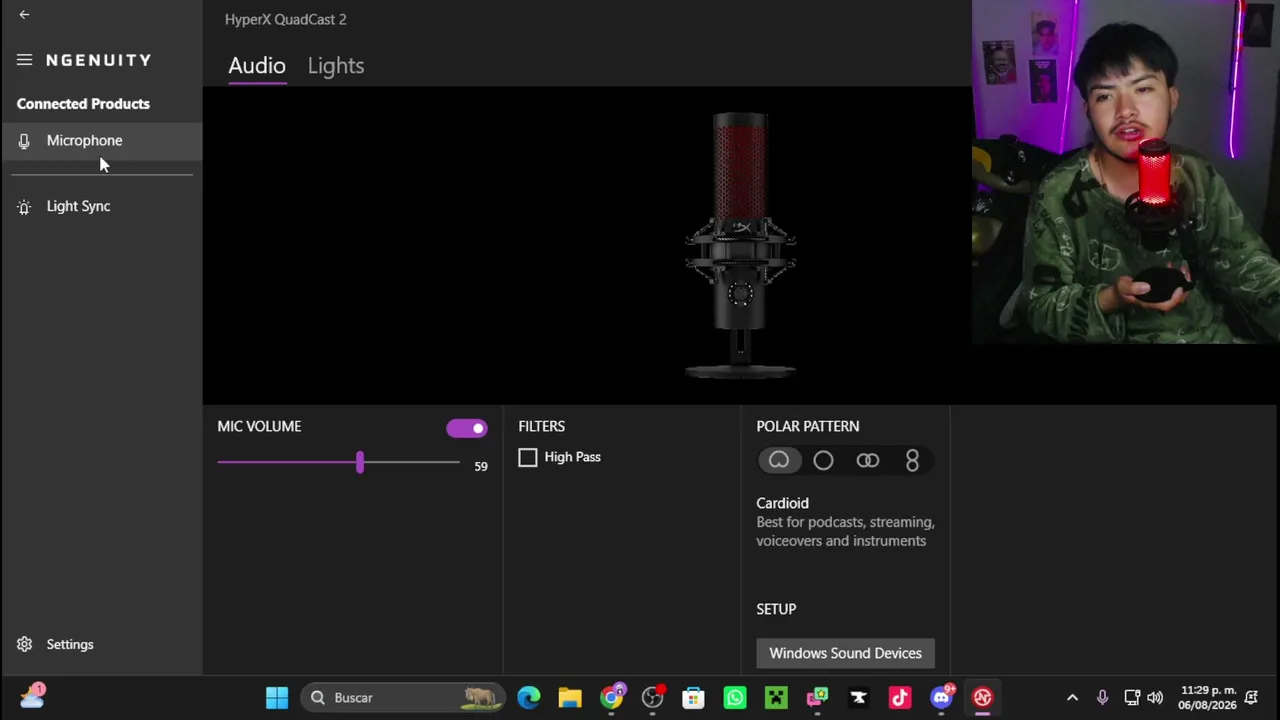Select Microphone in Connected Products
This screenshot has width=1280, height=720.
click(101, 141)
